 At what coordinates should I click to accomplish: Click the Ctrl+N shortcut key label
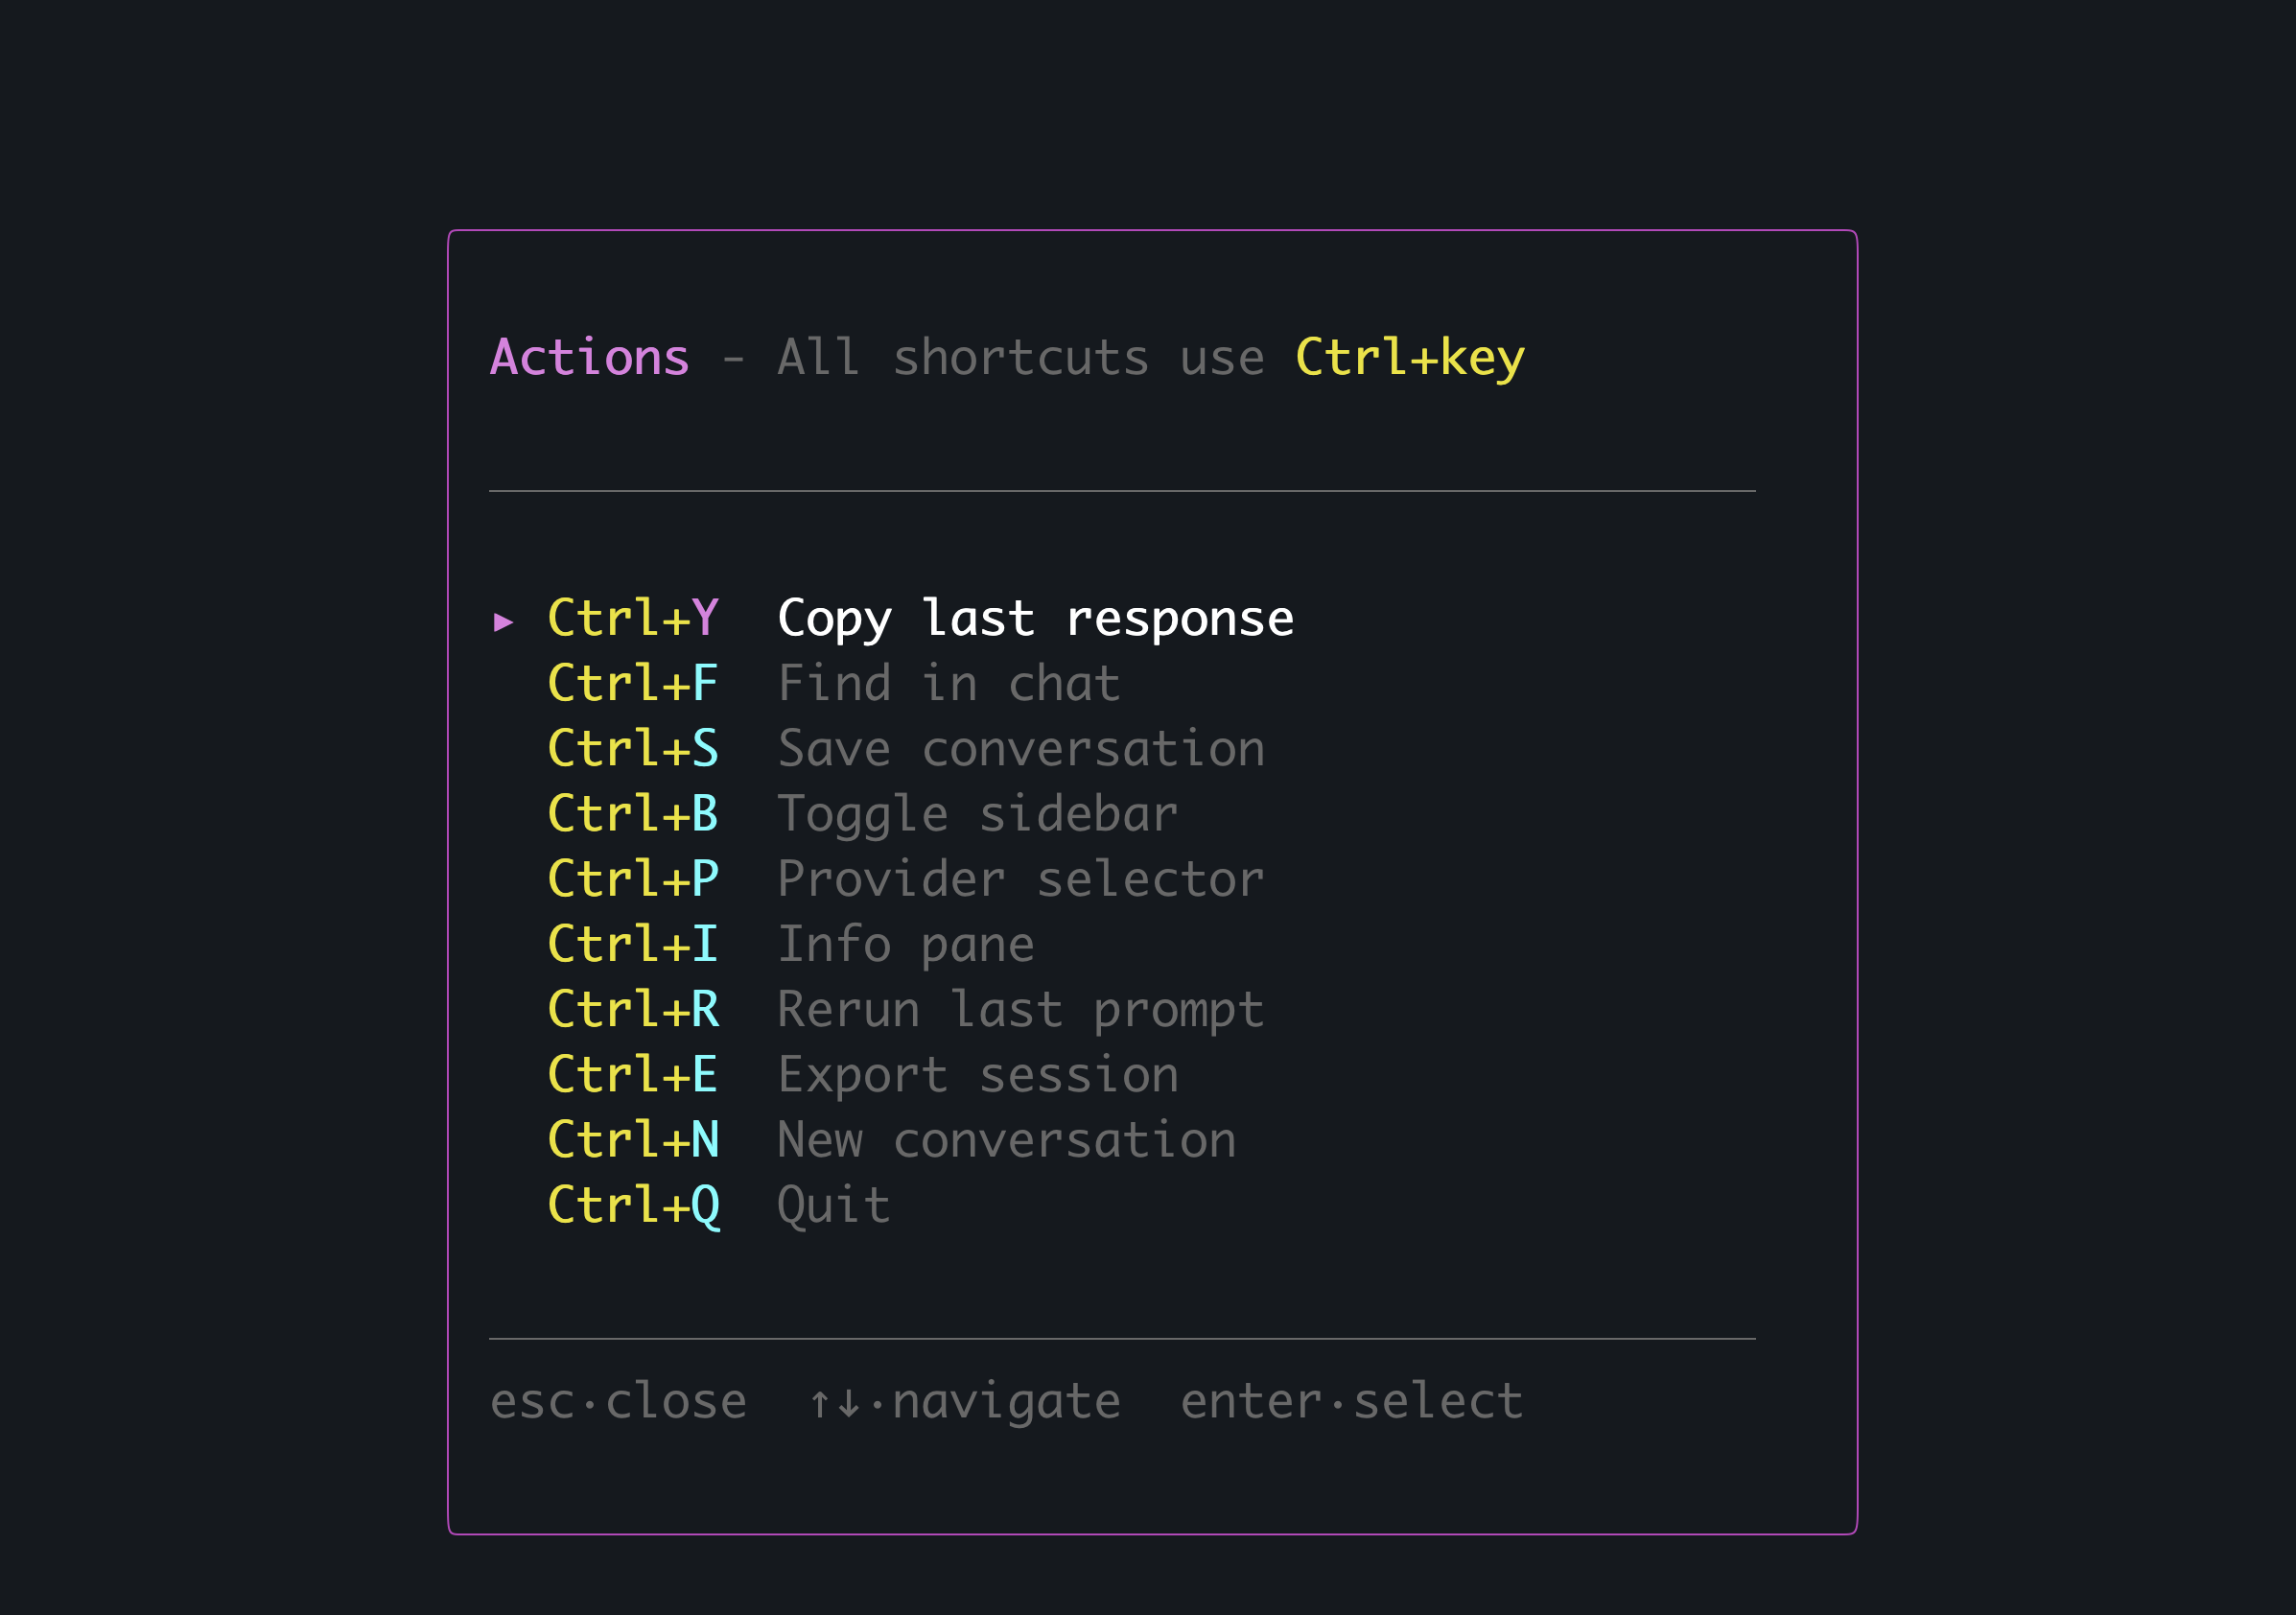tap(633, 1139)
